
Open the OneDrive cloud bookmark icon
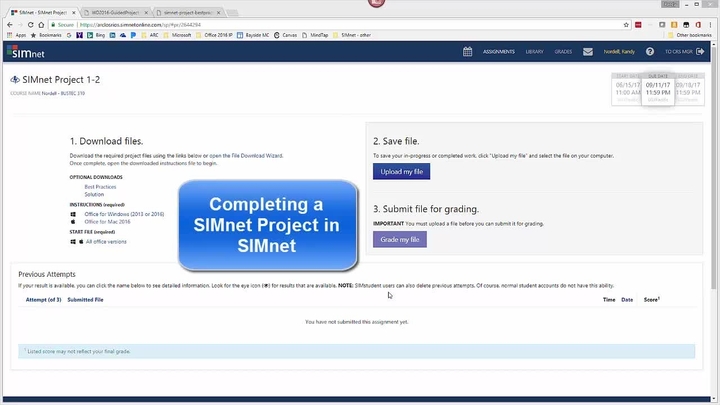pyautogui.click(x=123, y=35)
